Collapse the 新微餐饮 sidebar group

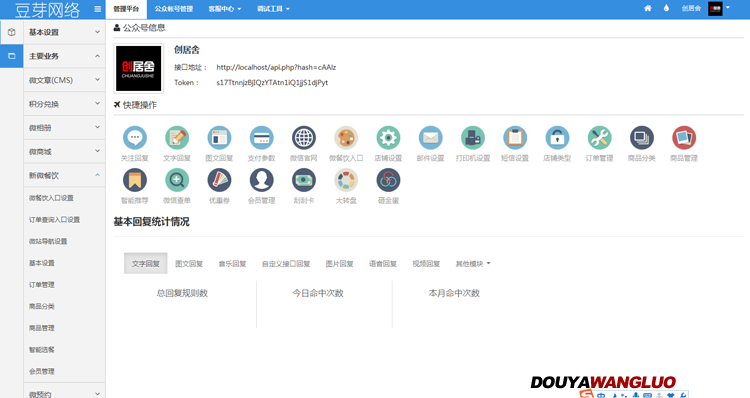tap(64, 176)
